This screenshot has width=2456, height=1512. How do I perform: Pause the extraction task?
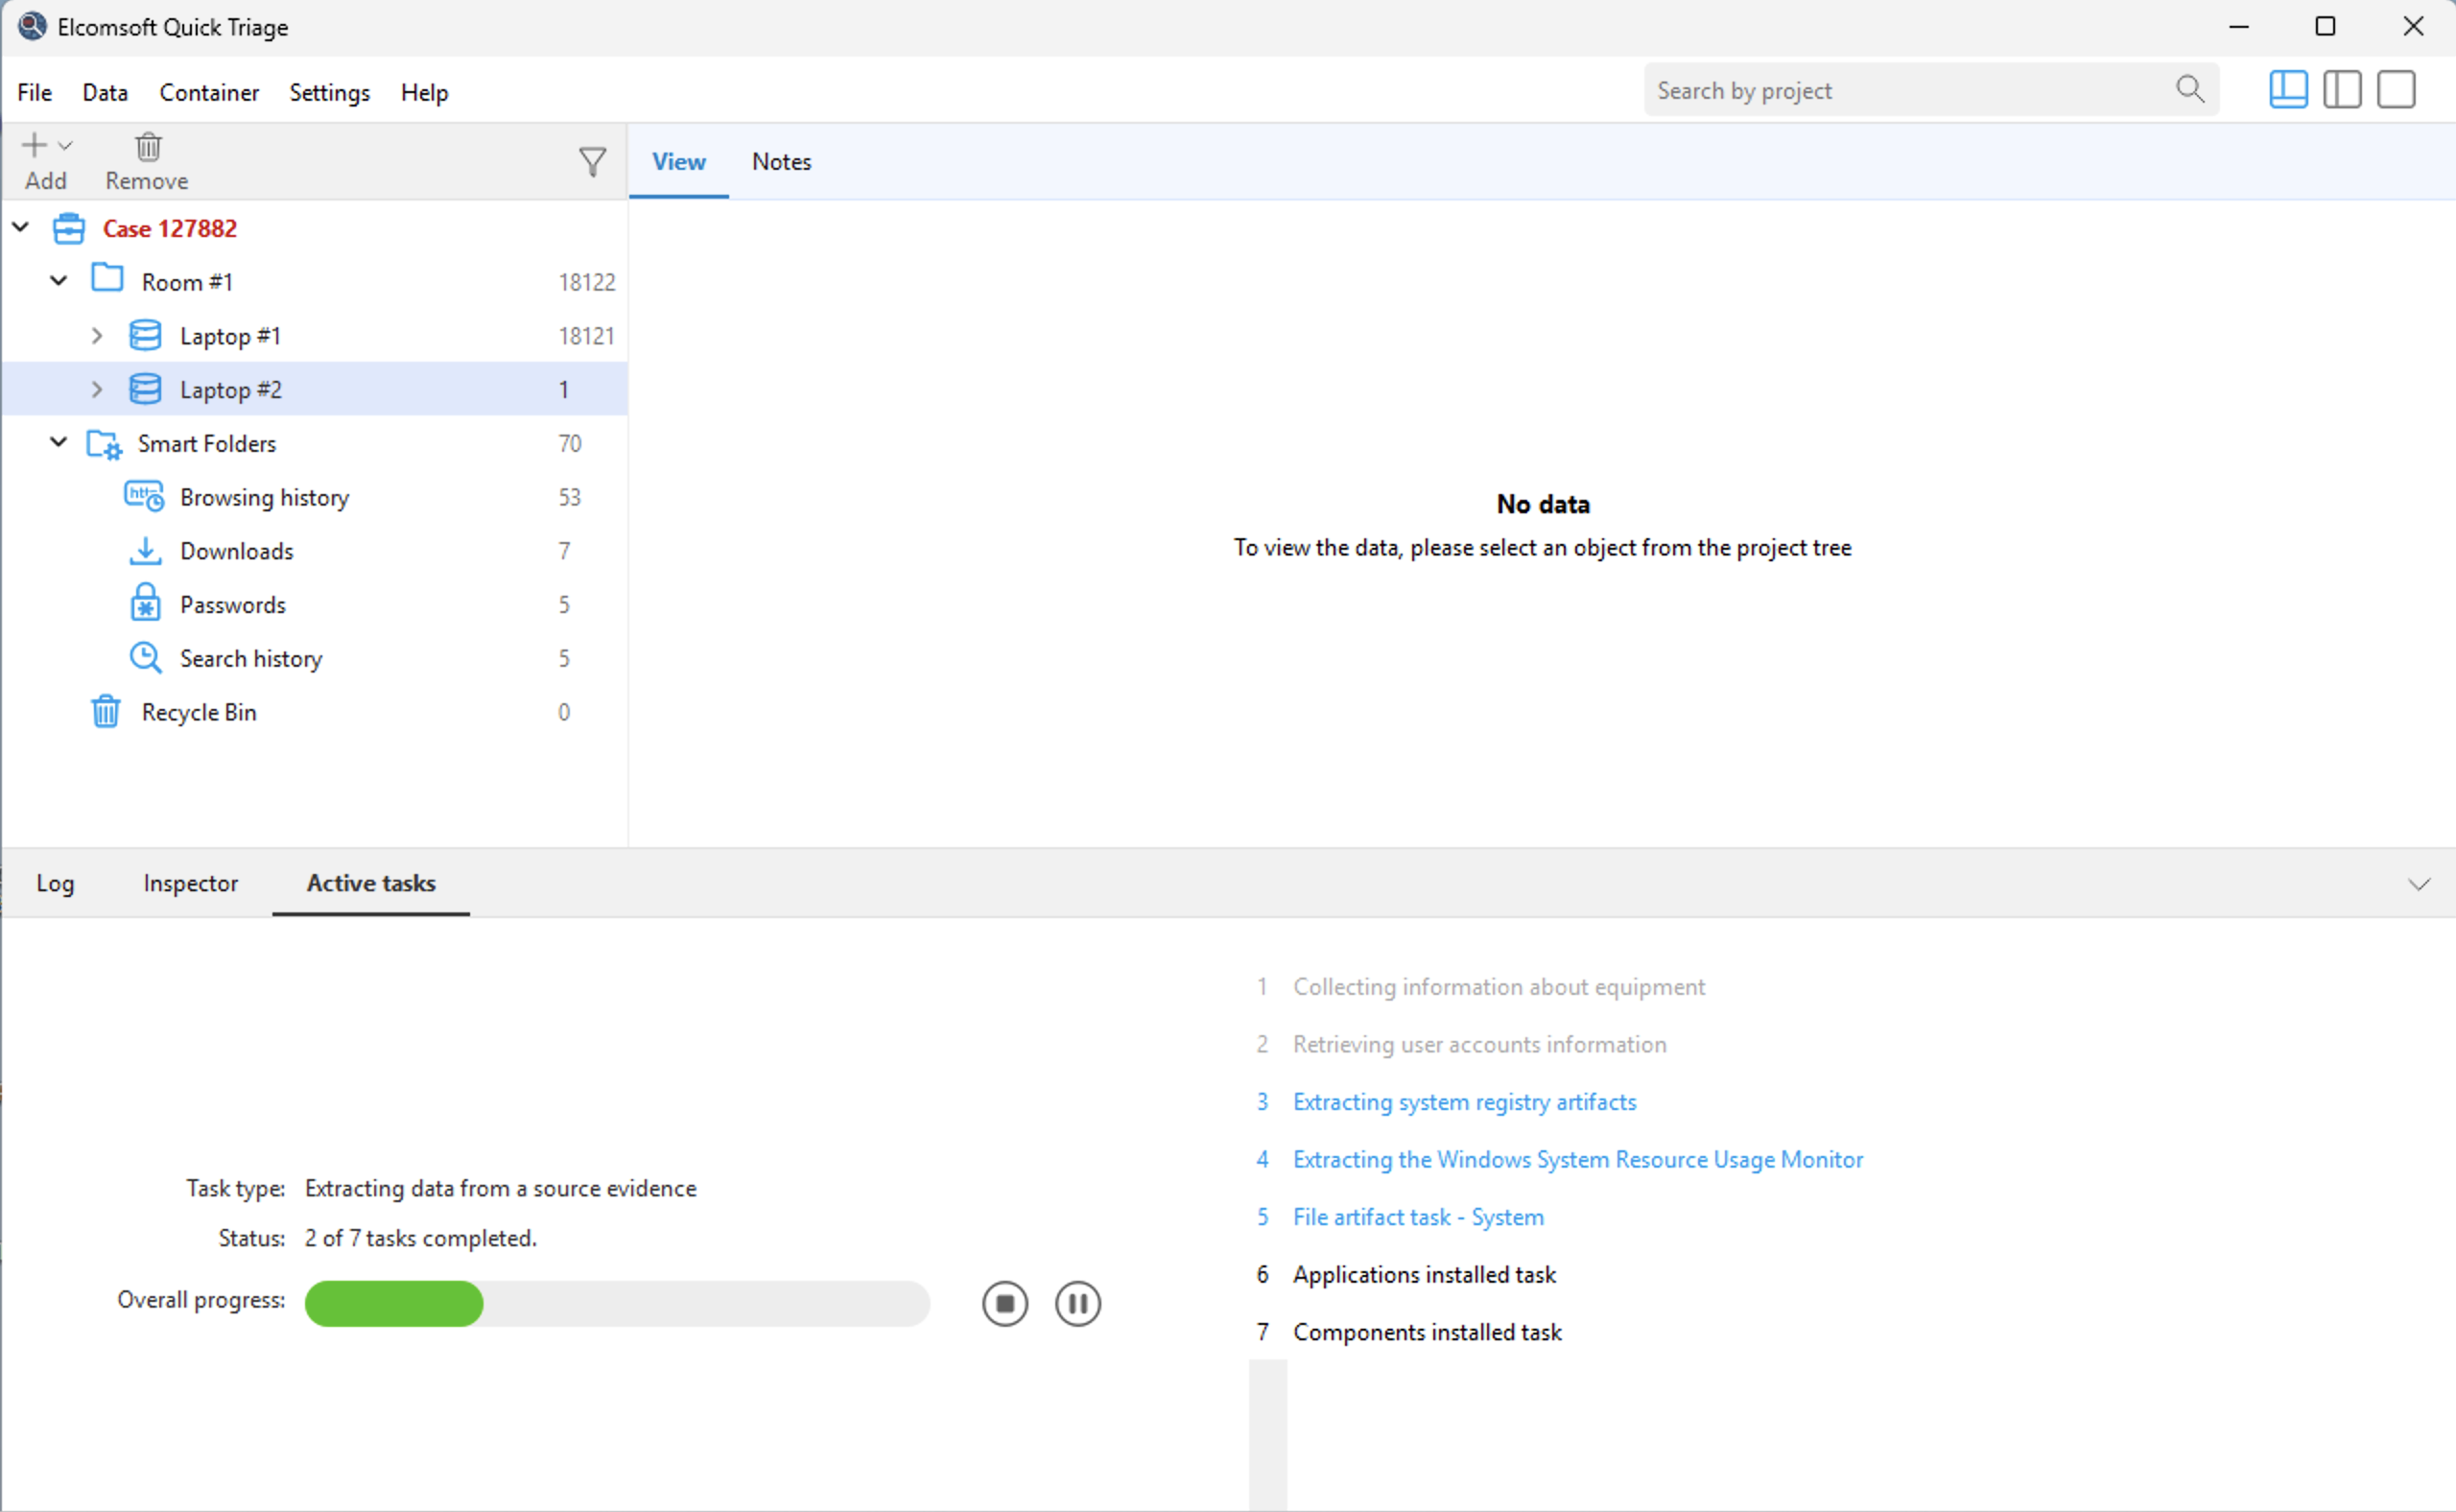(x=1077, y=1303)
